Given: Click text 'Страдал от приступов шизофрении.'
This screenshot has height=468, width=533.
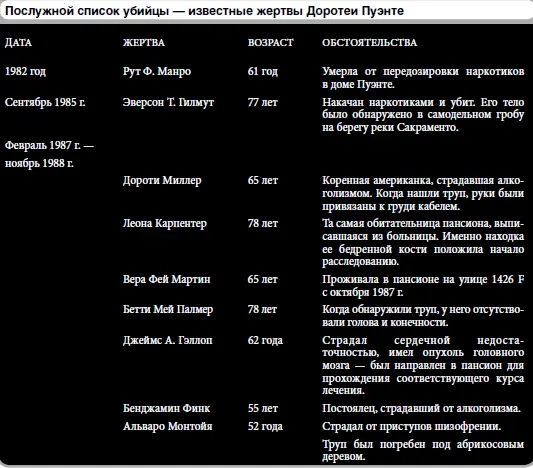Looking at the screenshot, I should coord(412,426).
